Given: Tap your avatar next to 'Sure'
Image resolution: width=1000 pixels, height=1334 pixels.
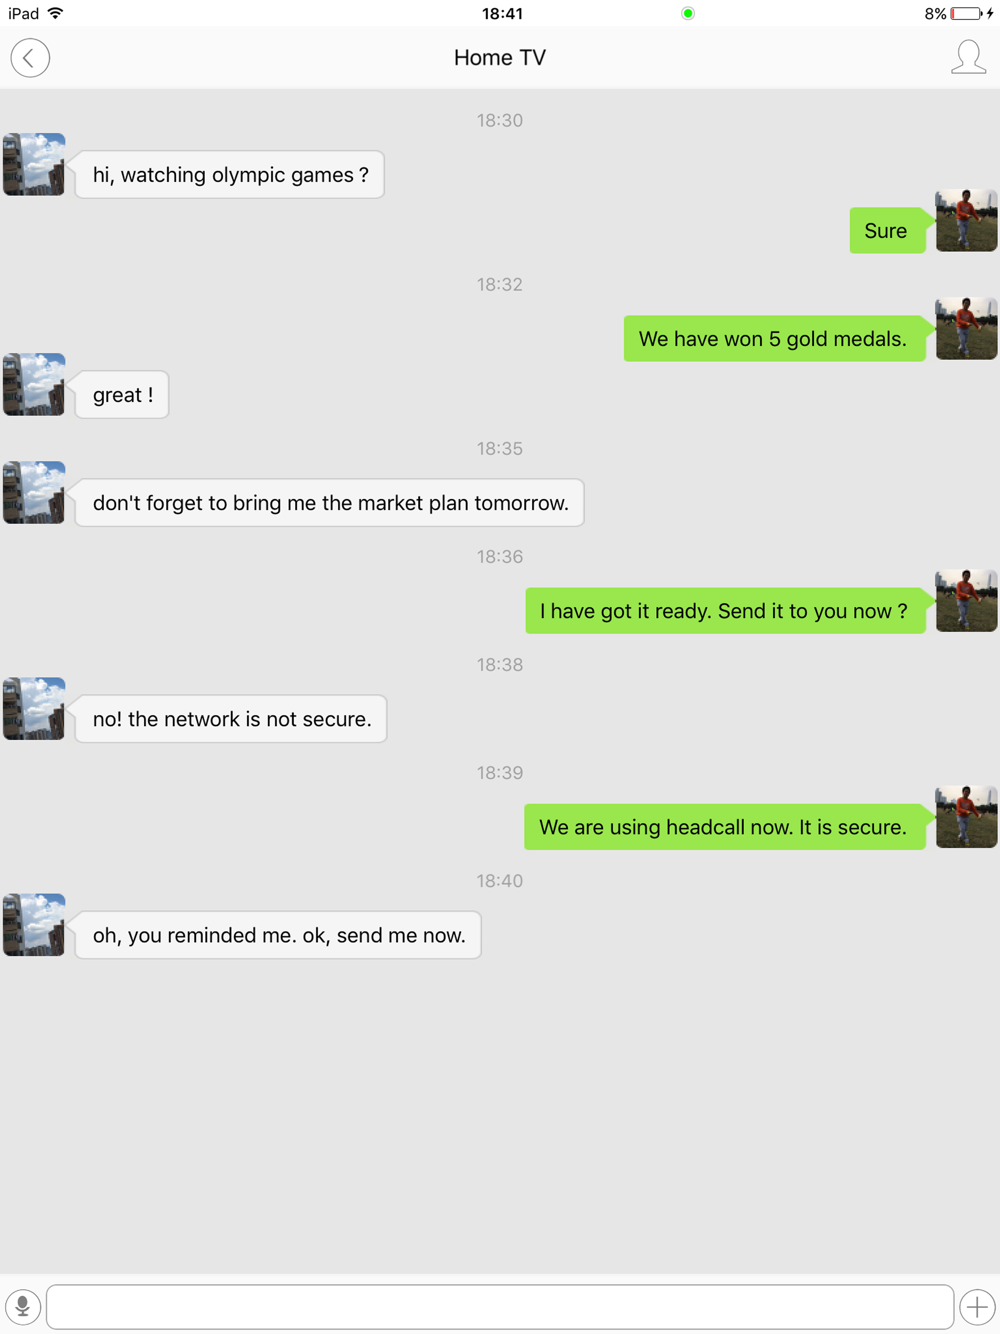Looking at the screenshot, I should 966,220.
